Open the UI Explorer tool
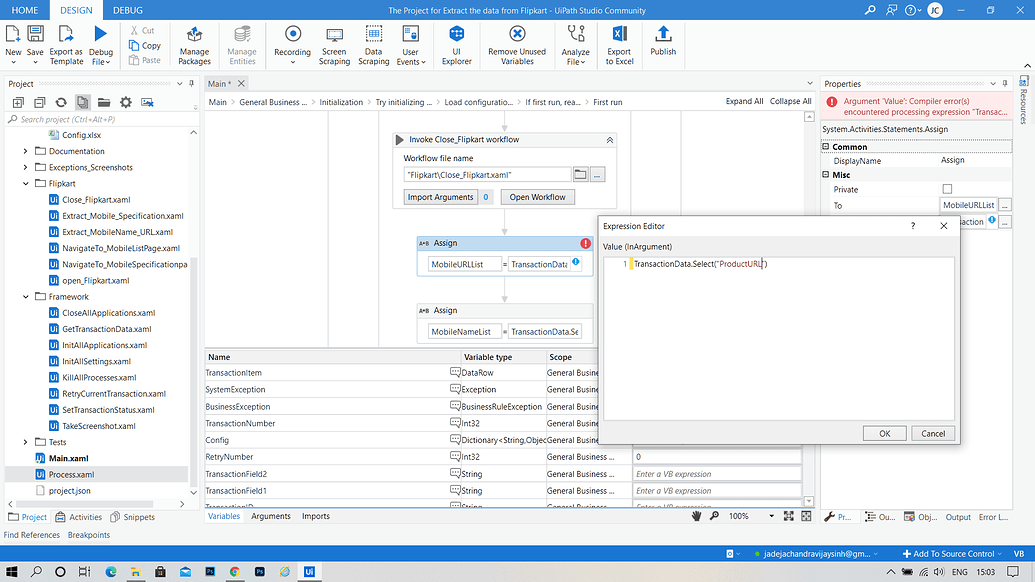 (x=456, y=46)
